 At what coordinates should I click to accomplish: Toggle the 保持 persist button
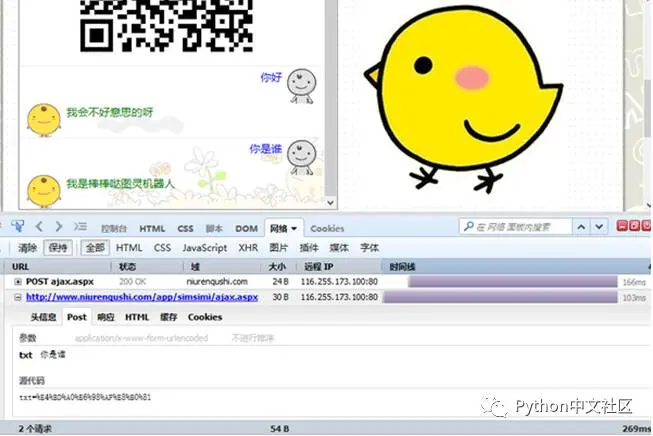coord(58,248)
